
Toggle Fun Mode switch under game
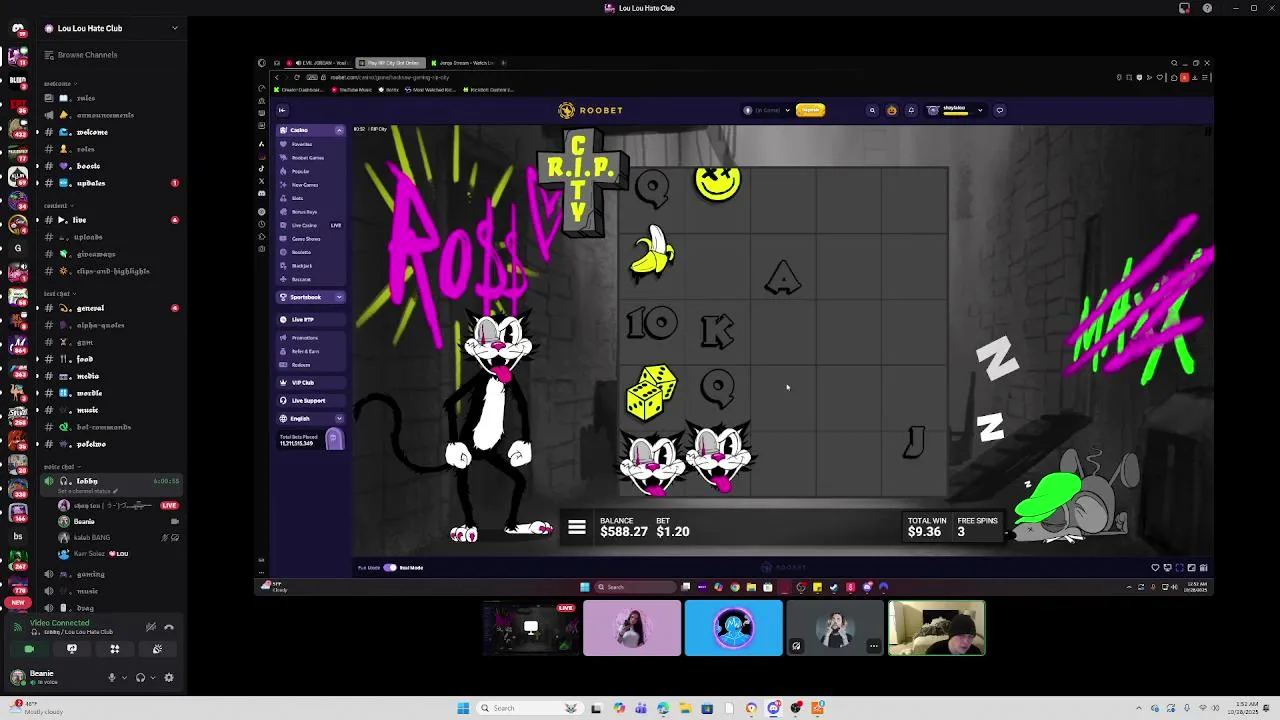tap(390, 567)
